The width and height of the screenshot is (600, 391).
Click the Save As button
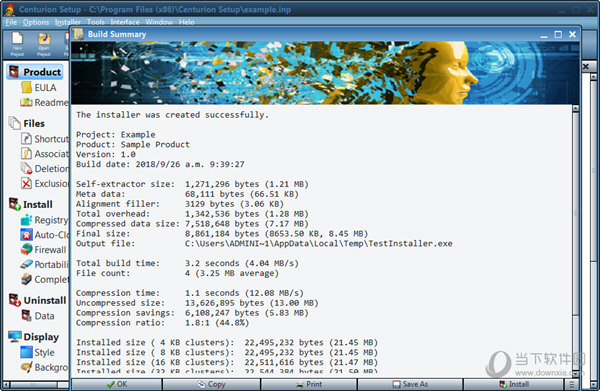click(410, 384)
